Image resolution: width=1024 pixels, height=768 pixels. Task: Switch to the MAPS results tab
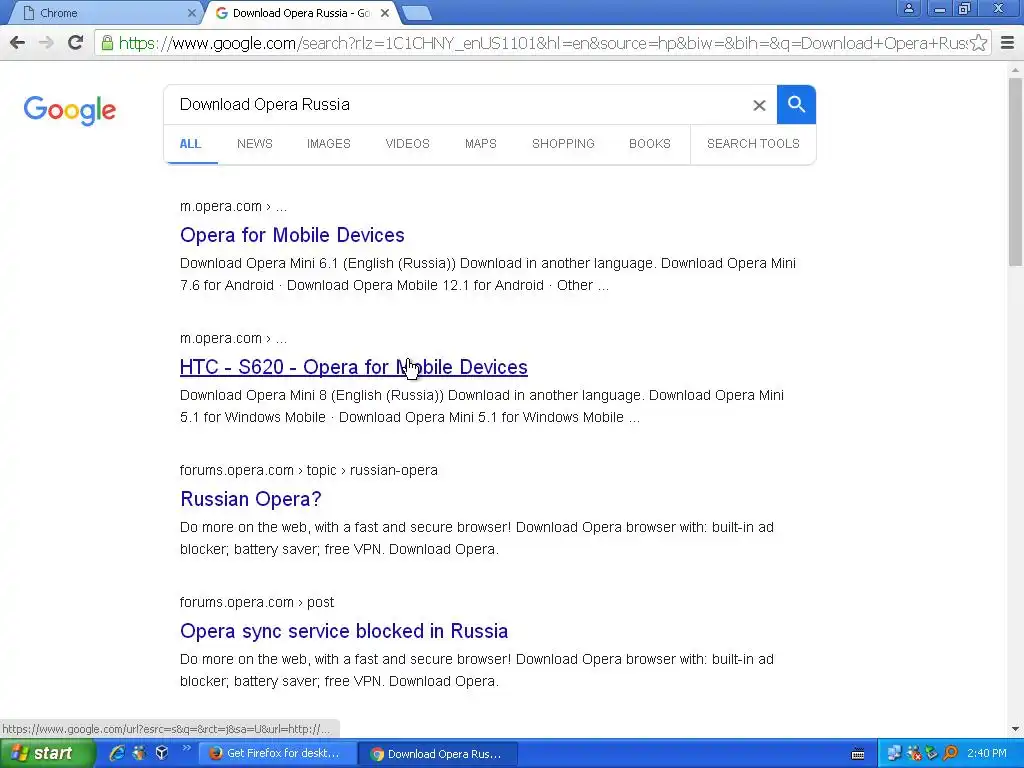tap(481, 144)
